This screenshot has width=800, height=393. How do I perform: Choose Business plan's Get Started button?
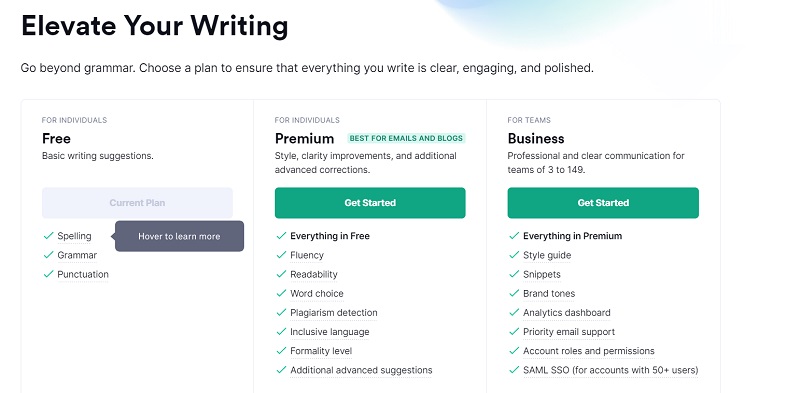pos(603,203)
